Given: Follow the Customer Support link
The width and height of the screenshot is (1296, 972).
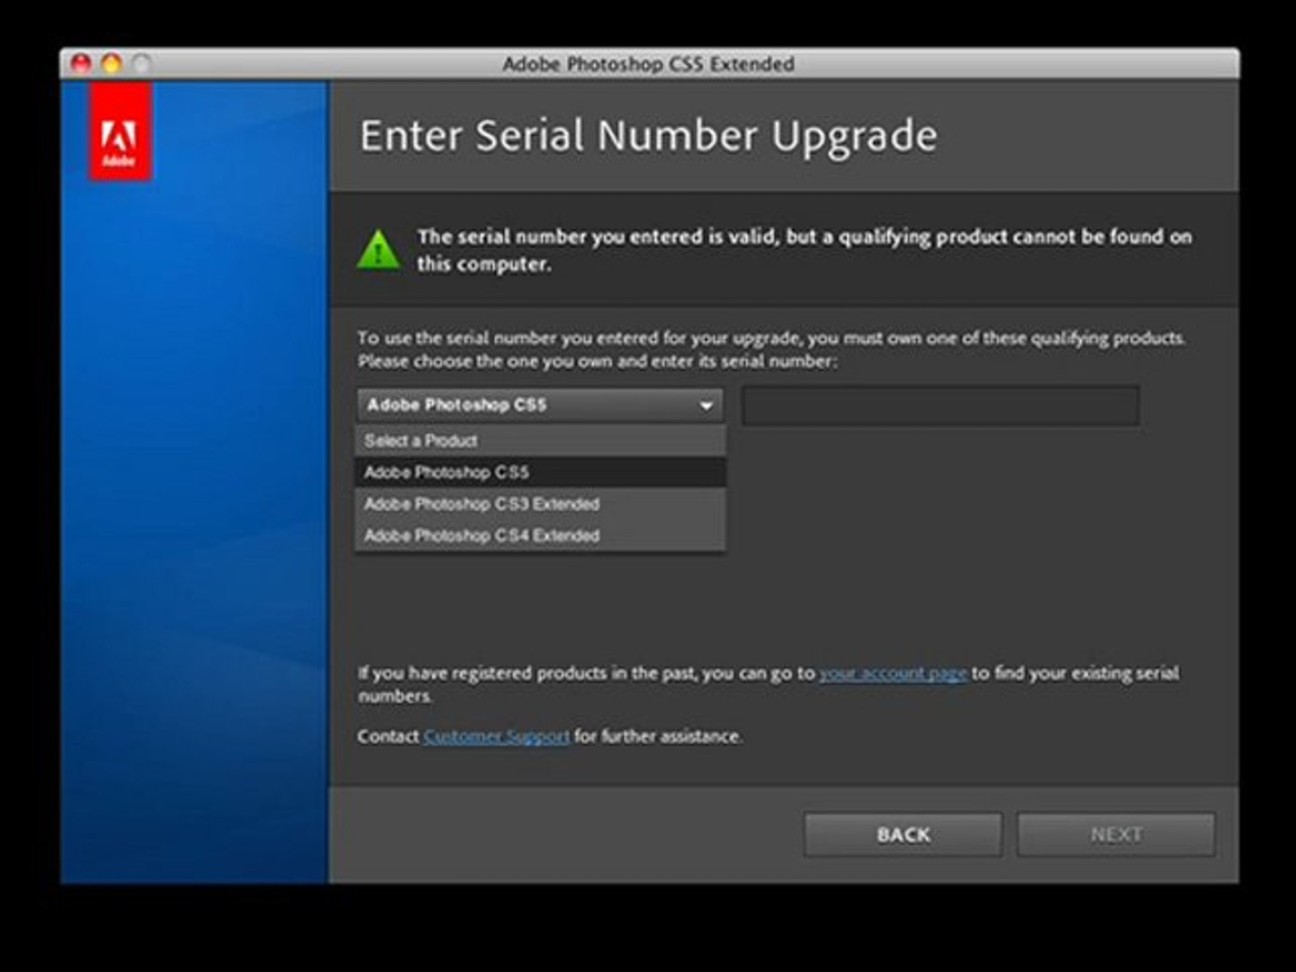Looking at the screenshot, I should (496, 736).
